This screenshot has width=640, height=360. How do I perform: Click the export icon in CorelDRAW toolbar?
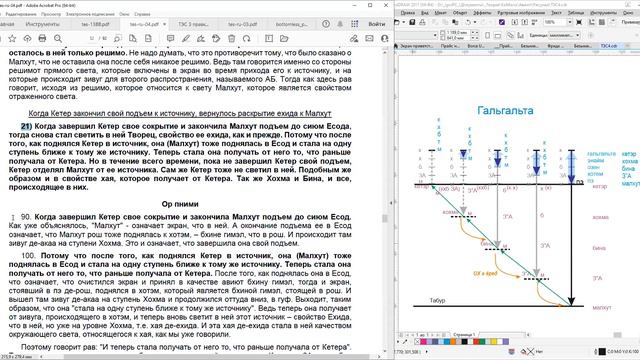click(525, 22)
